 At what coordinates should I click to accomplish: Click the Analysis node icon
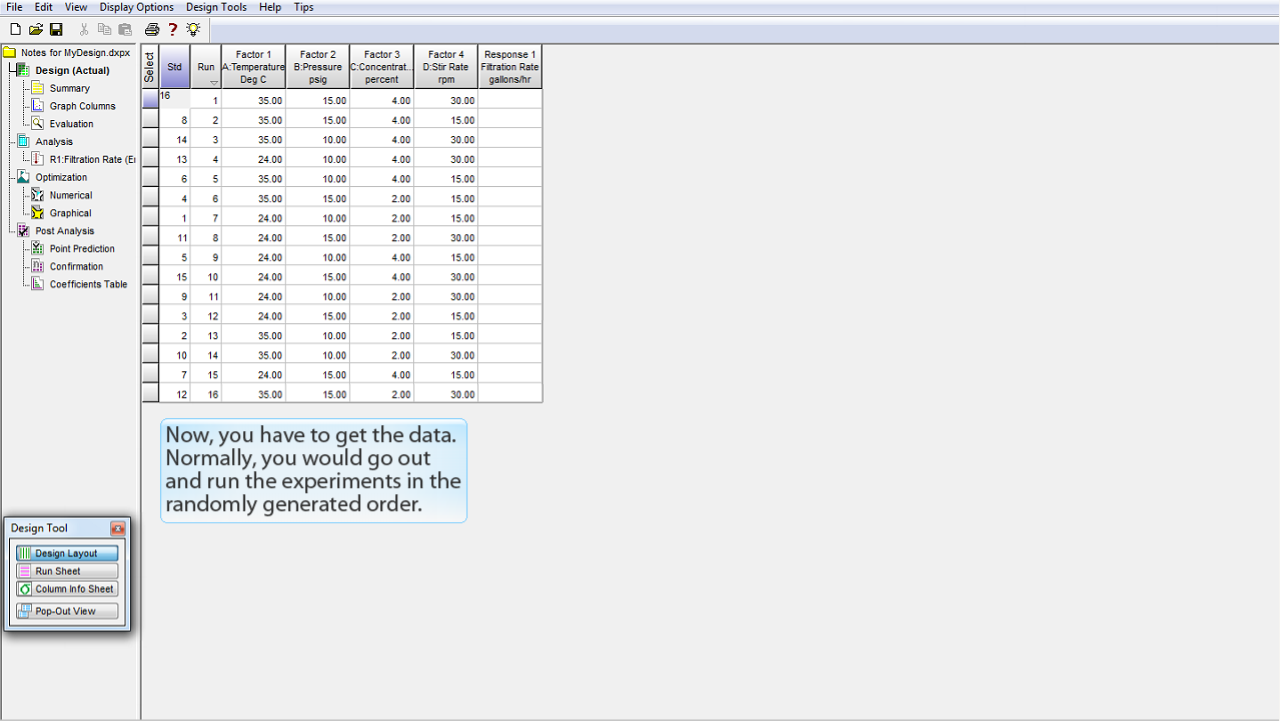(24, 142)
